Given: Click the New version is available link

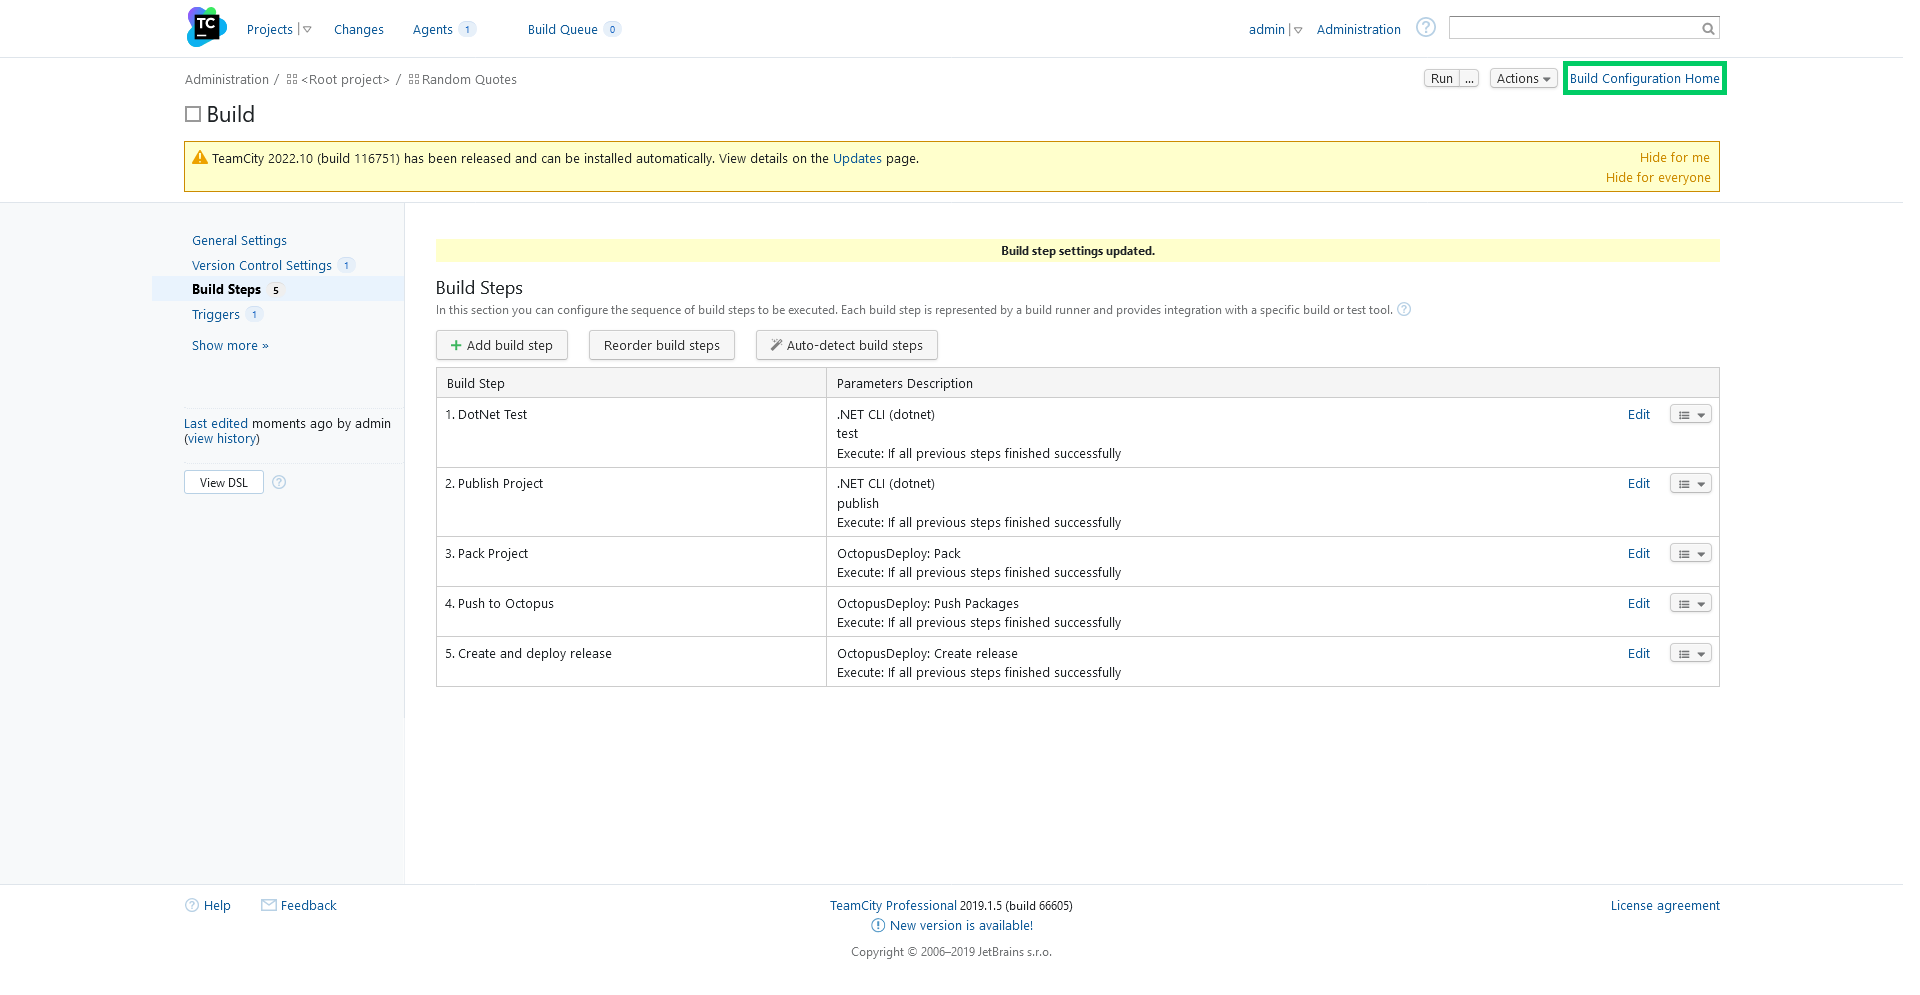Looking at the screenshot, I should [x=961, y=926].
